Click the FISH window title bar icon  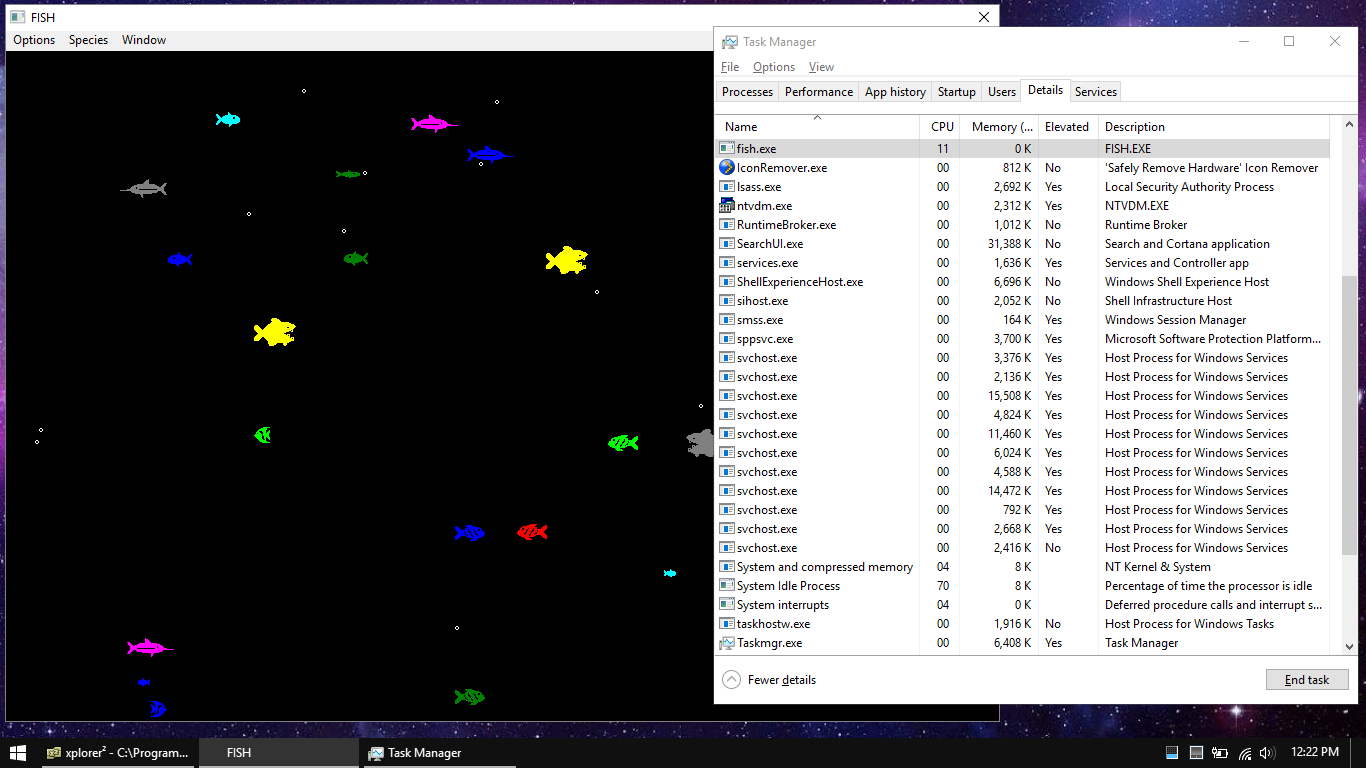pyautogui.click(x=17, y=17)
